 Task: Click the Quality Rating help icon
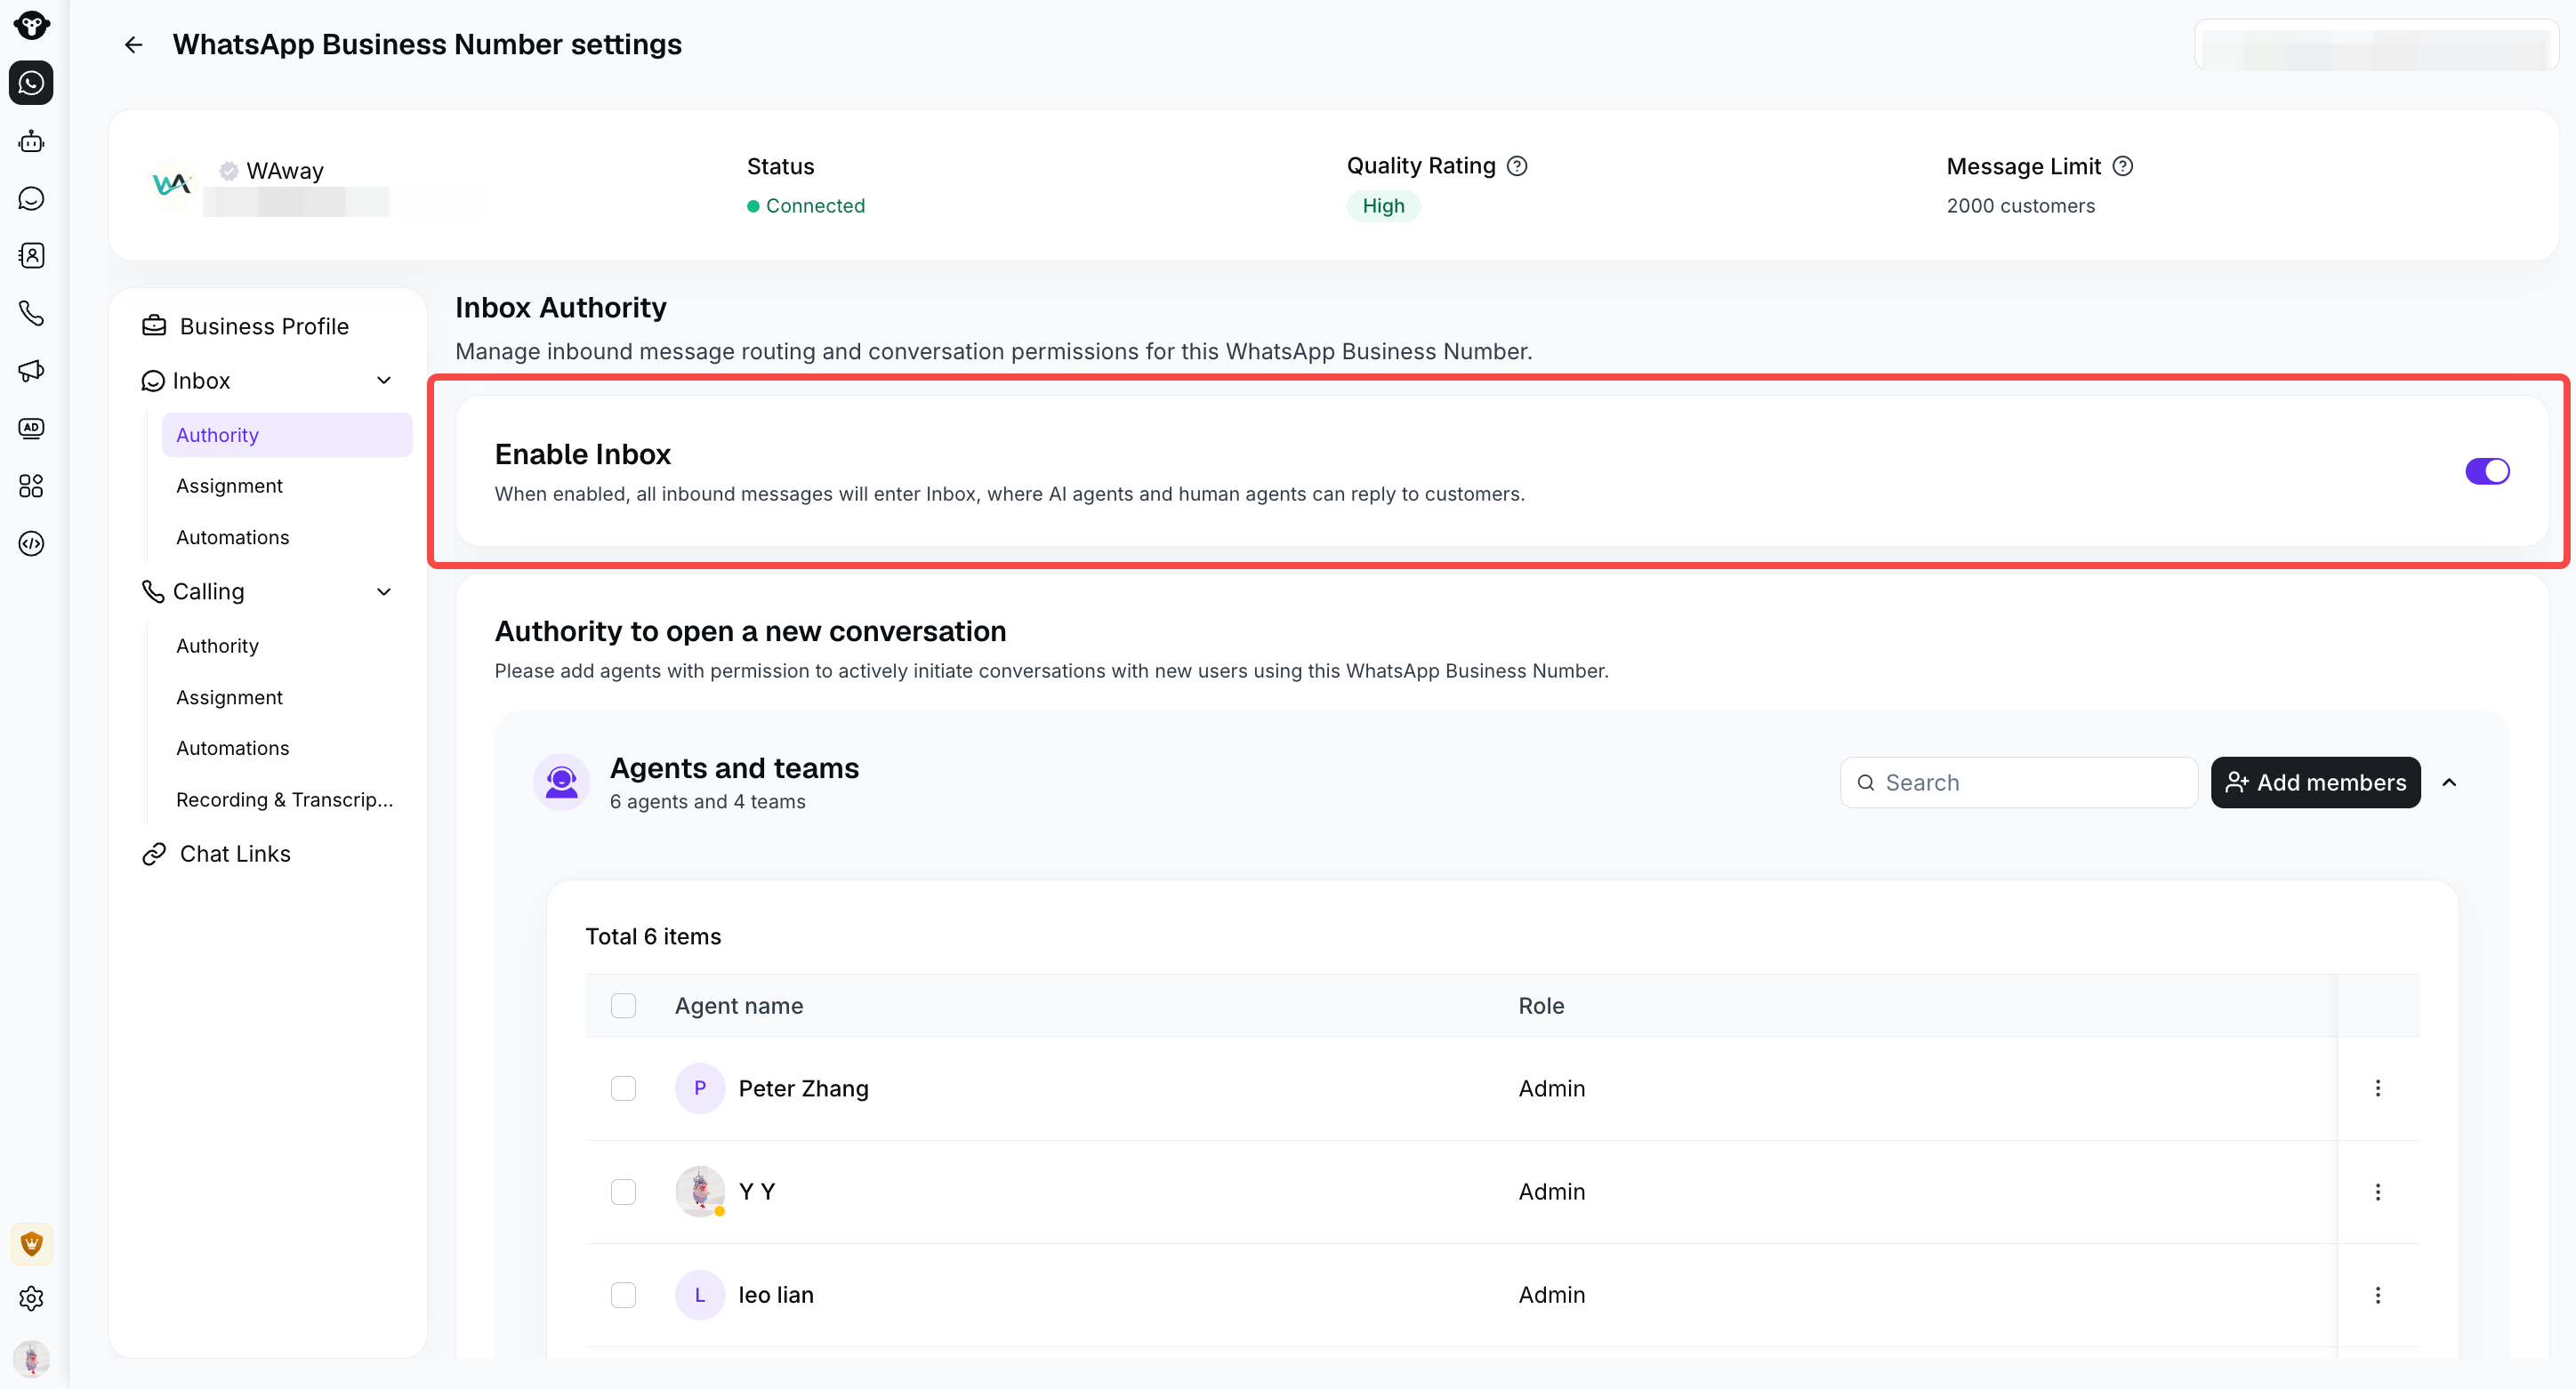1517,166
